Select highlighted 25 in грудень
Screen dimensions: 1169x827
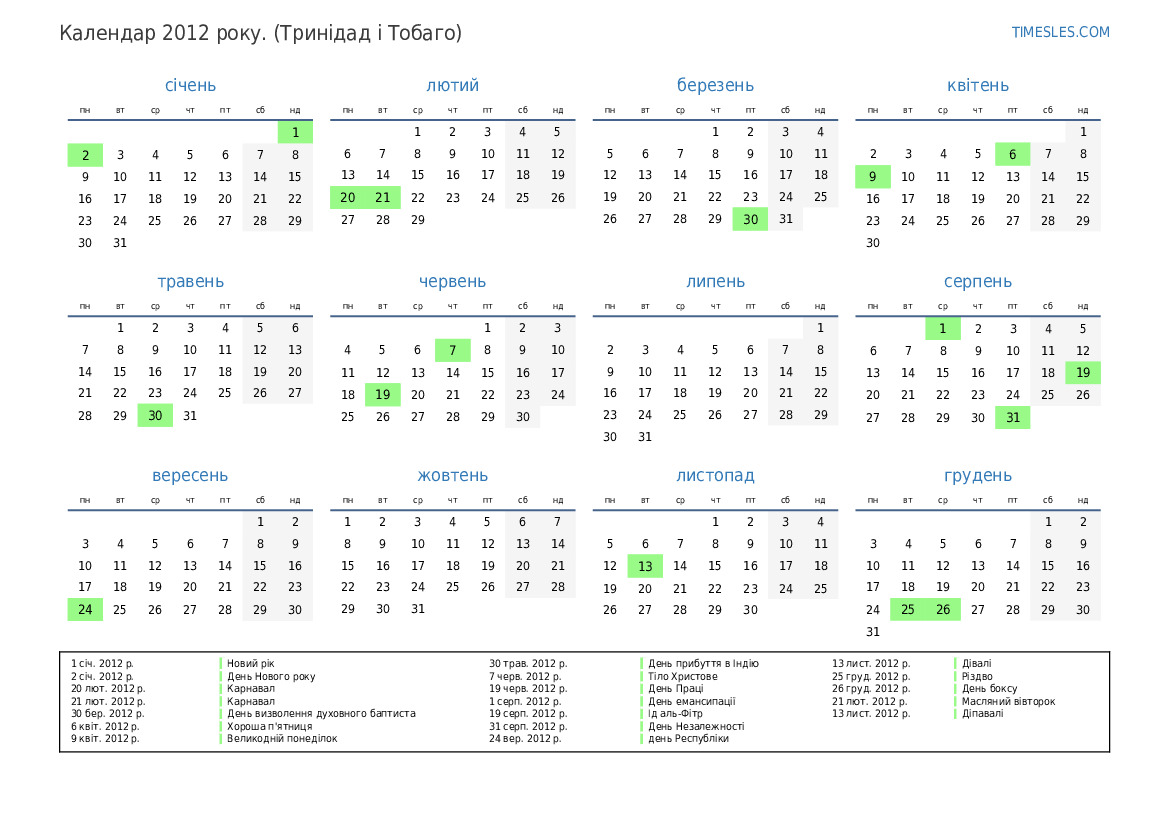tap(908, 610)
